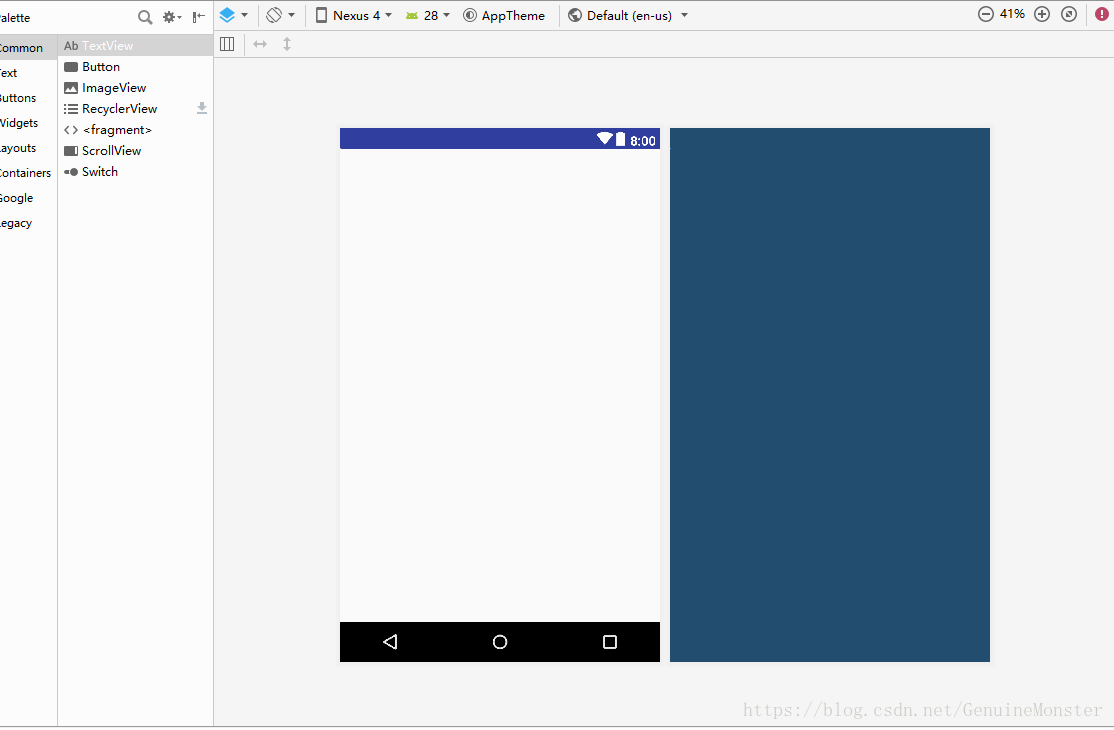
Task: Toggle vertical height expand icon
Action: tap(287, 44)
